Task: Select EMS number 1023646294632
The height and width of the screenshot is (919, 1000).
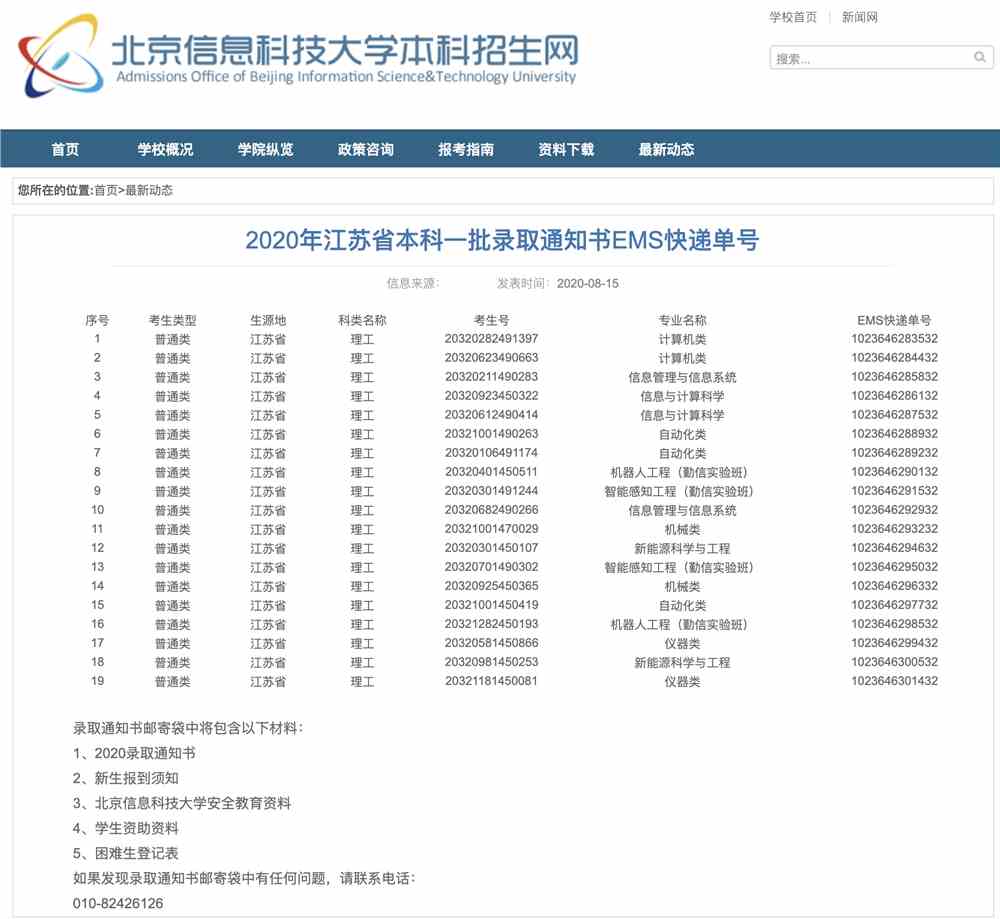Action: (894, 548)
